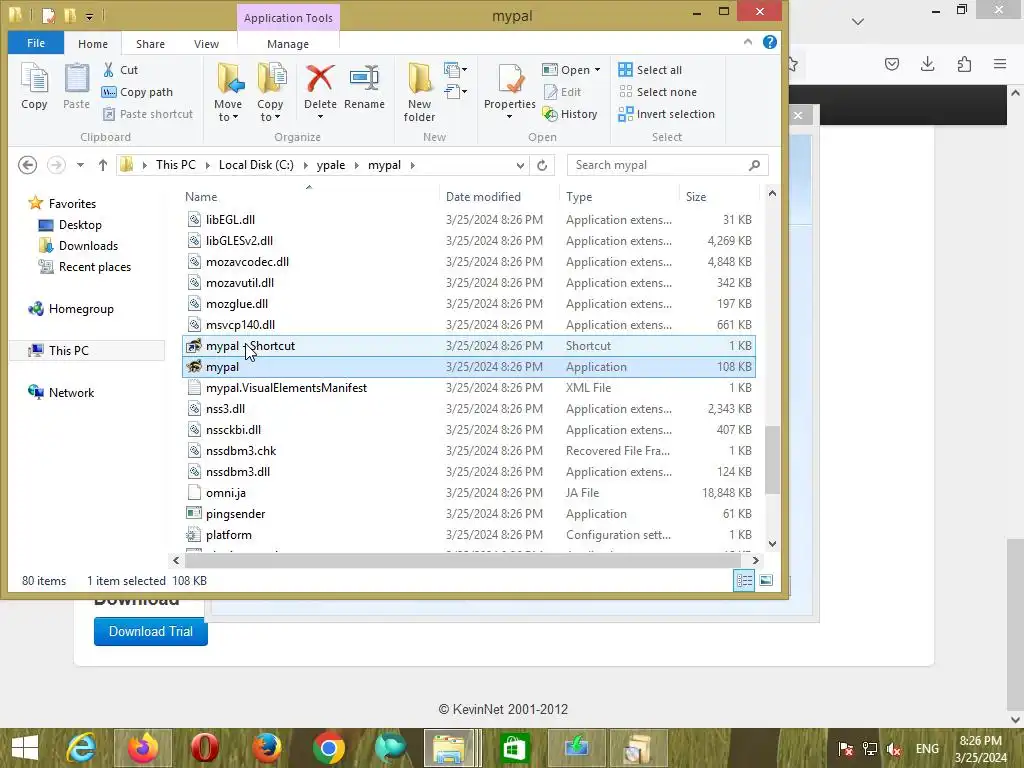The width and height of the screenshot is (1024, 768).
Task: Click the Back navigation arrow
Action: (27, 165)
